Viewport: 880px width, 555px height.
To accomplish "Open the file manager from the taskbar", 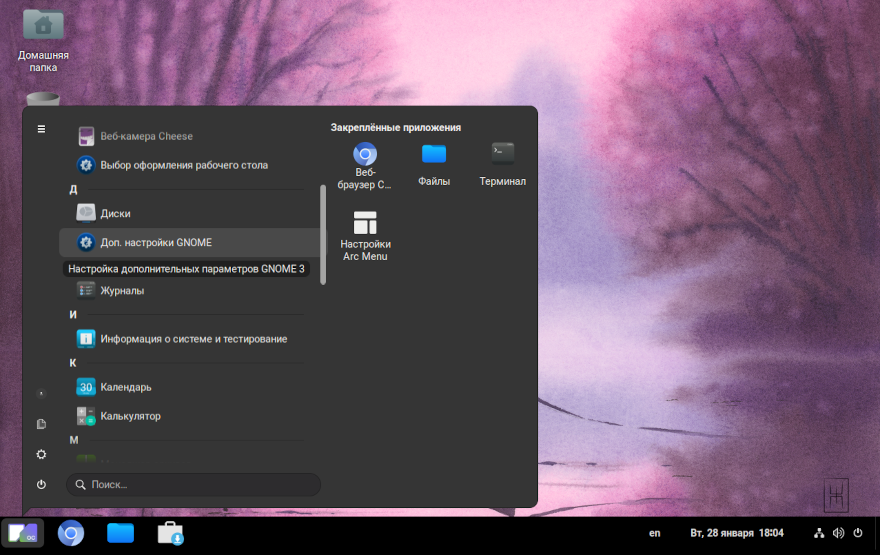I will coord(120,534).
